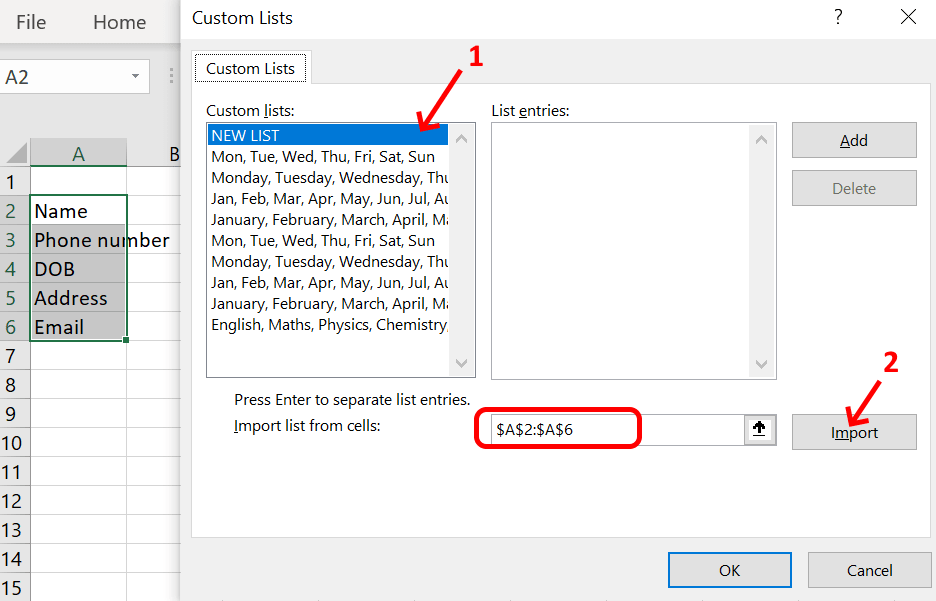Click the Add button
Viewport: 936px width, 601px height.
point(853,141)
